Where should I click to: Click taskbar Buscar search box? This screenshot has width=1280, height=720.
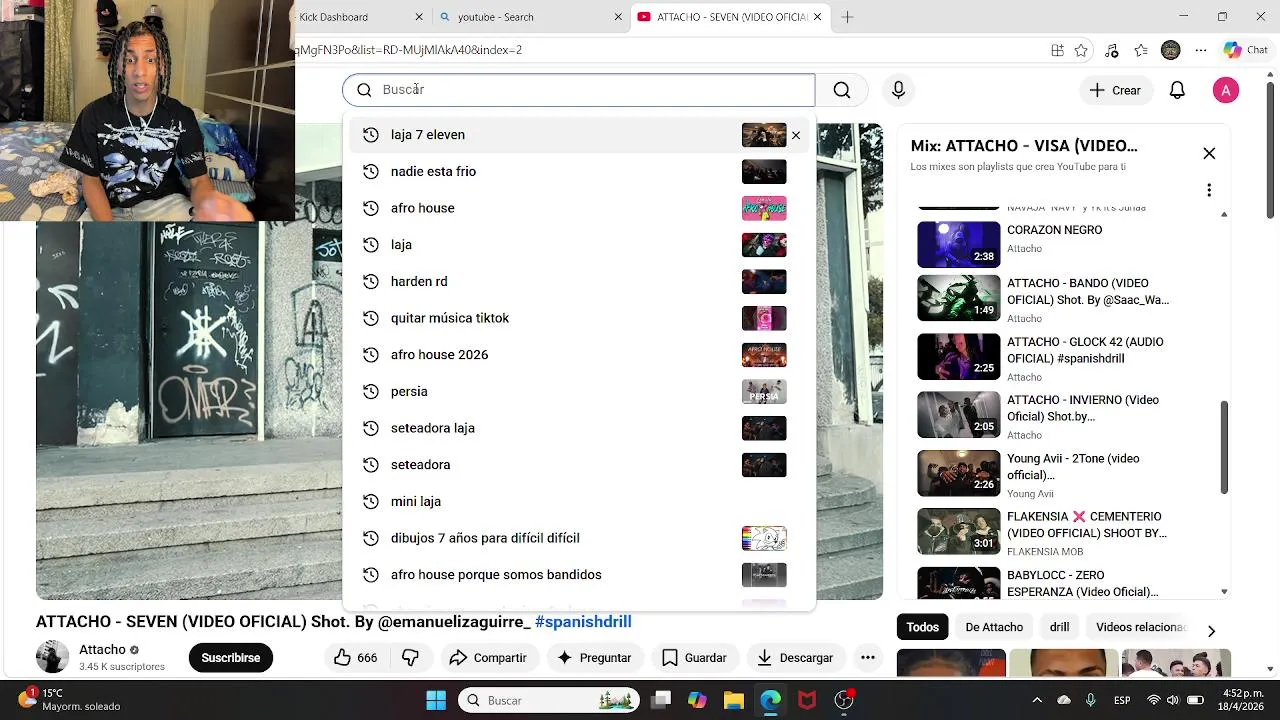pyautogui.click(x=549, y=700)
